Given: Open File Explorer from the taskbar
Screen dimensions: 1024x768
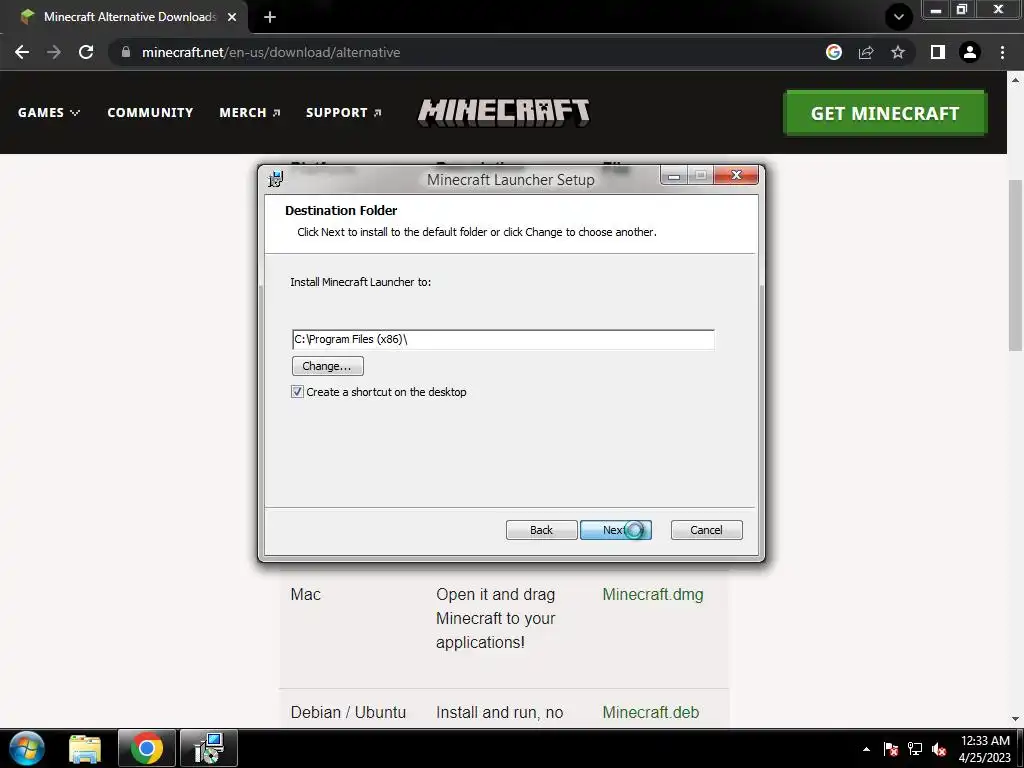Looking at the screenshot, I should tap(85, 748).
